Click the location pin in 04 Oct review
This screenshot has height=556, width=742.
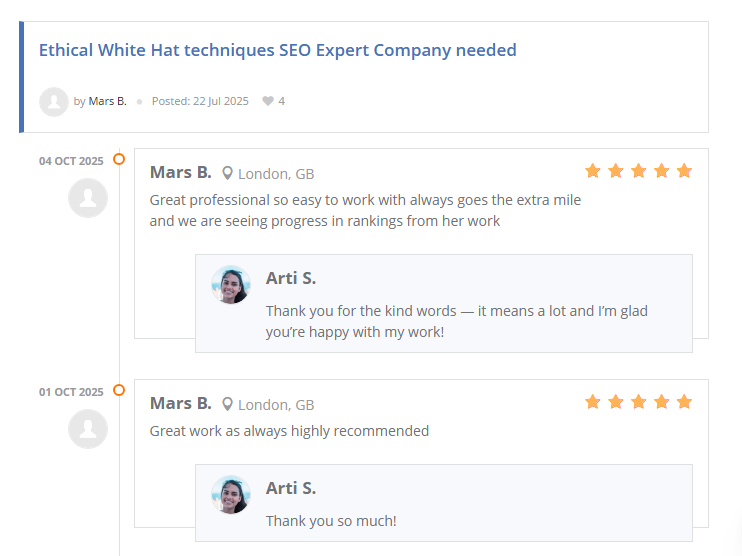click(228, 173)
